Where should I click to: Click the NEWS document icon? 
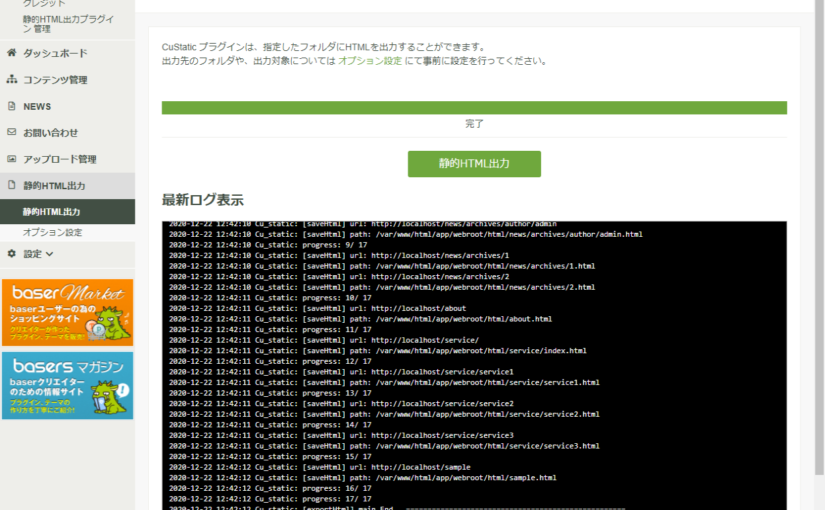coord(12,106)
